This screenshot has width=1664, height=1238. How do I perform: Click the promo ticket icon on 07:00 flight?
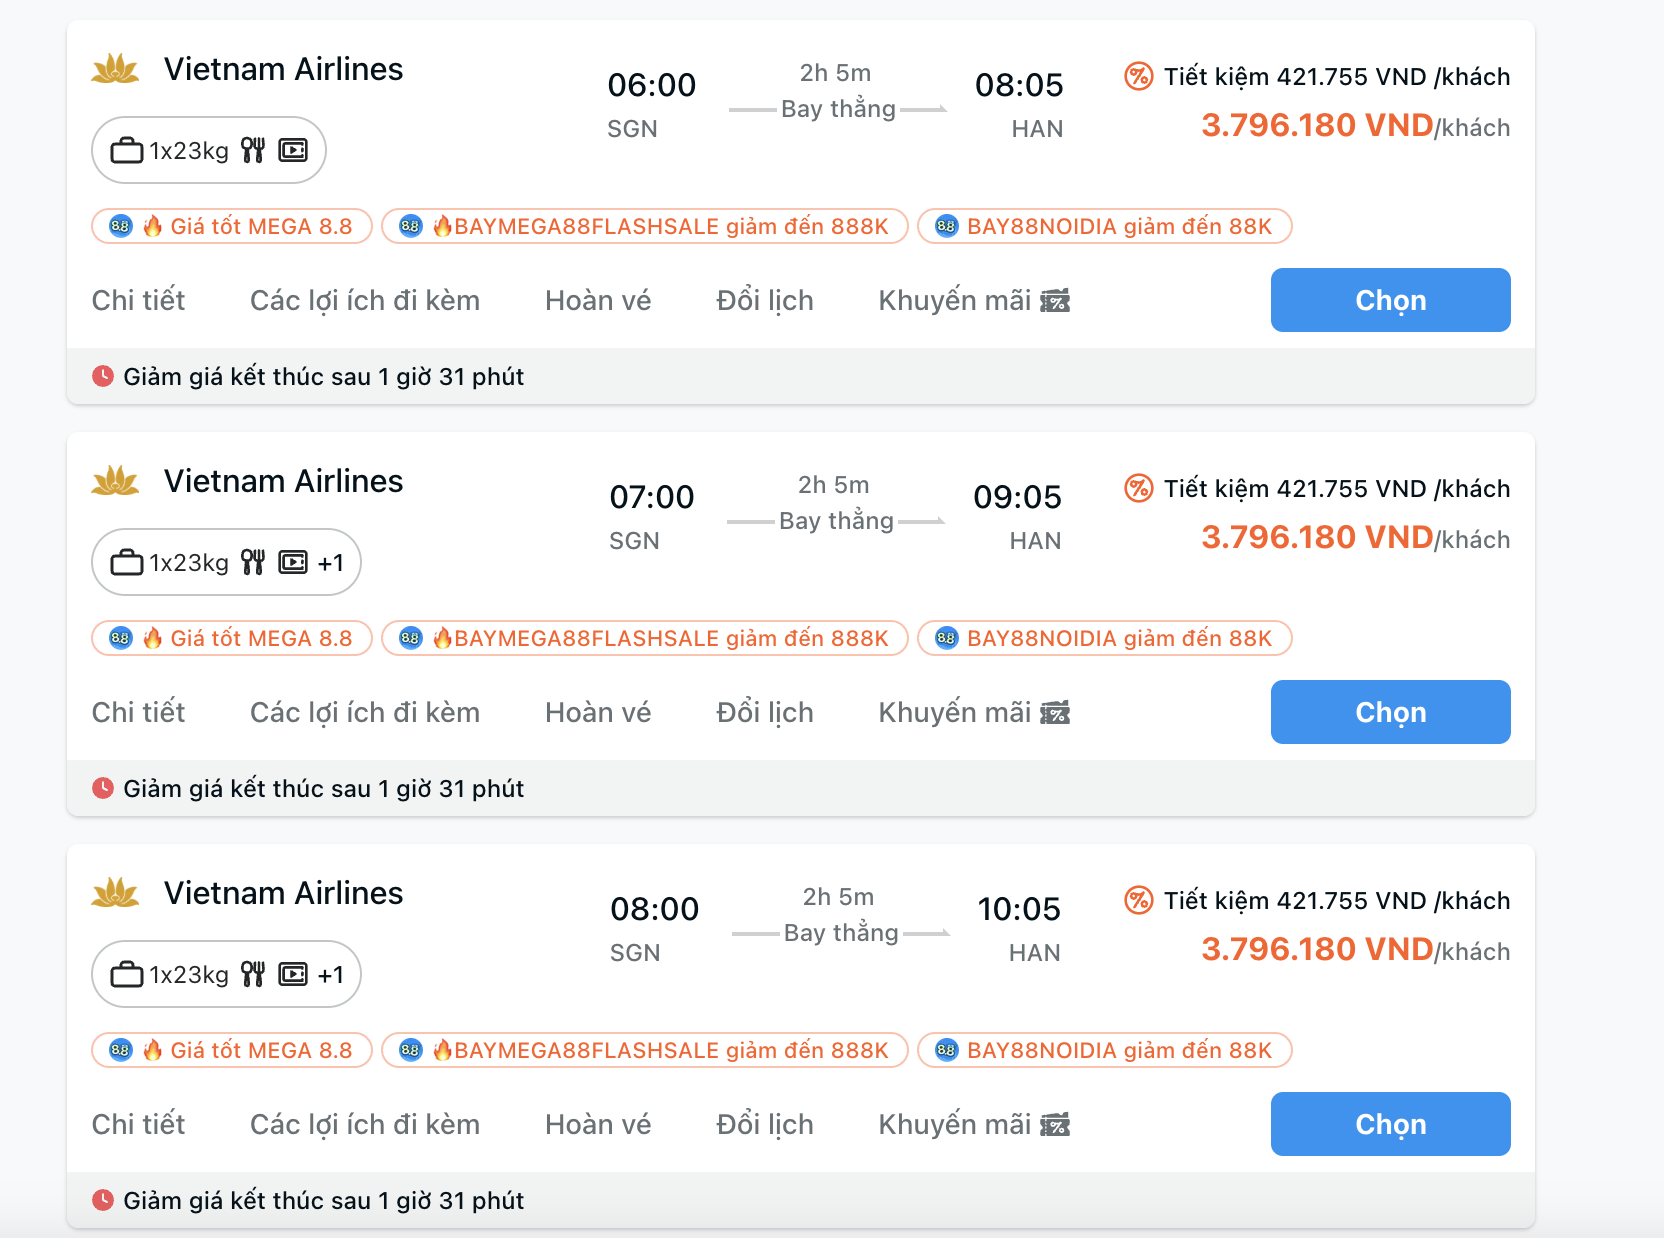click(x=1055, y=713)
